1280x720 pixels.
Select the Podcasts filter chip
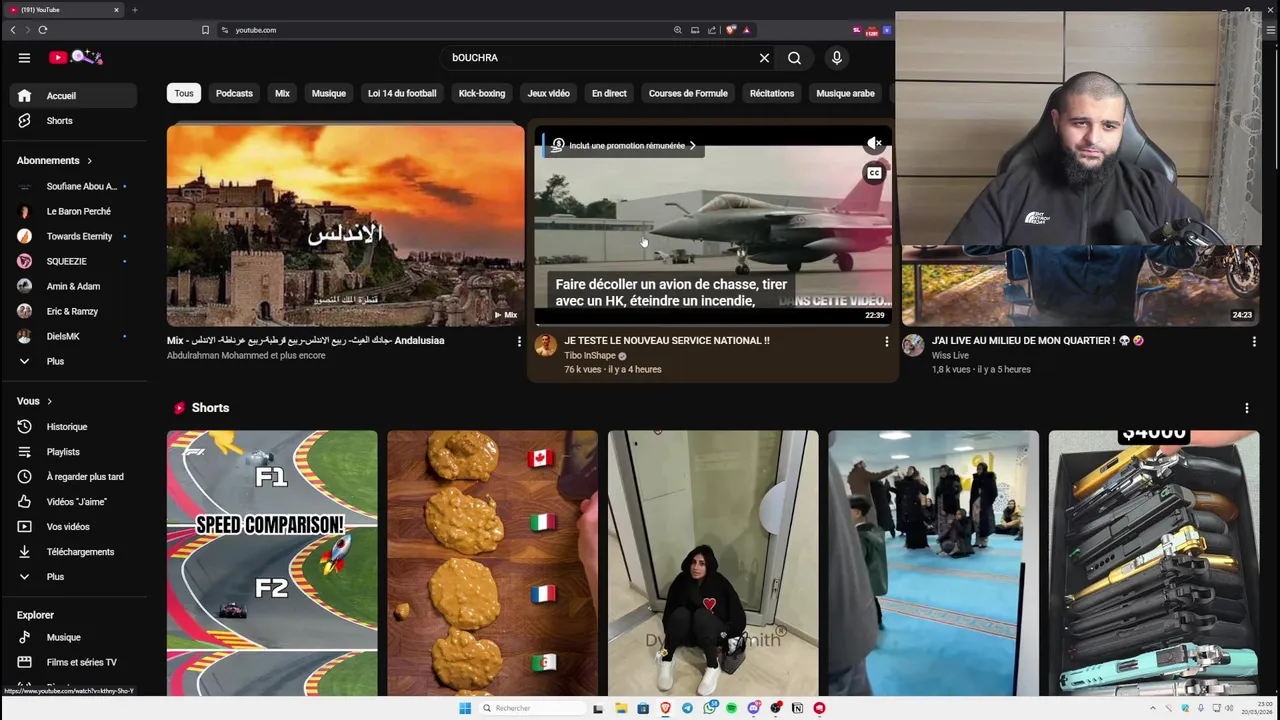[x=234, y=93]
